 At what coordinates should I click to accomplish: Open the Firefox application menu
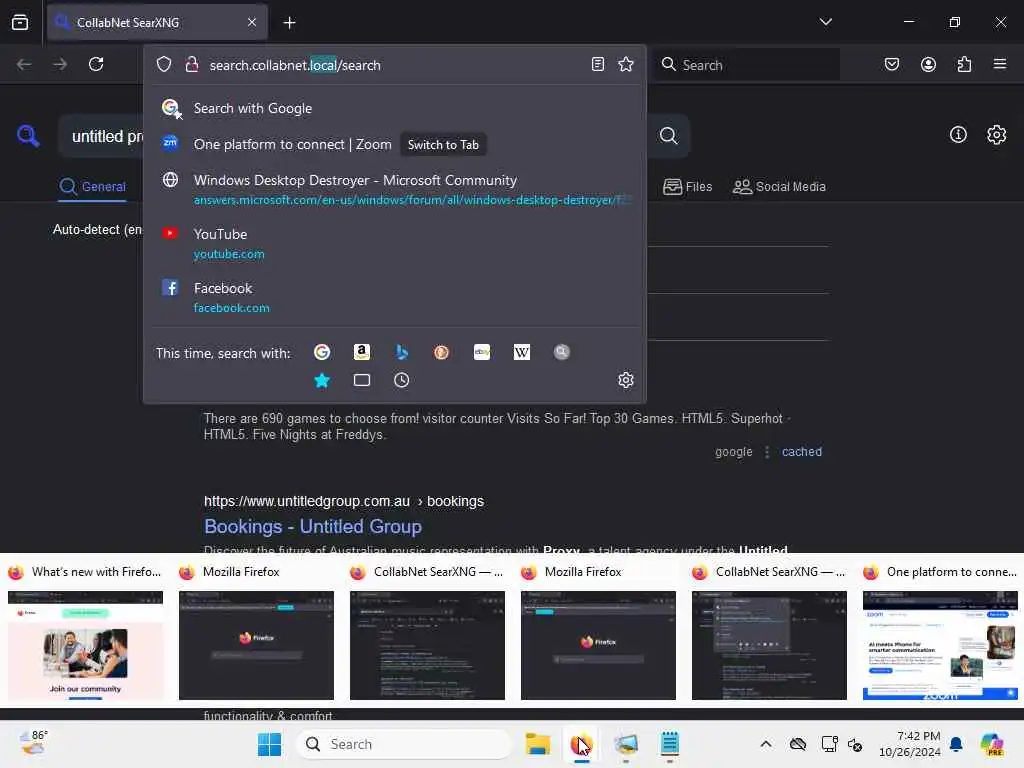pos(999,64)
